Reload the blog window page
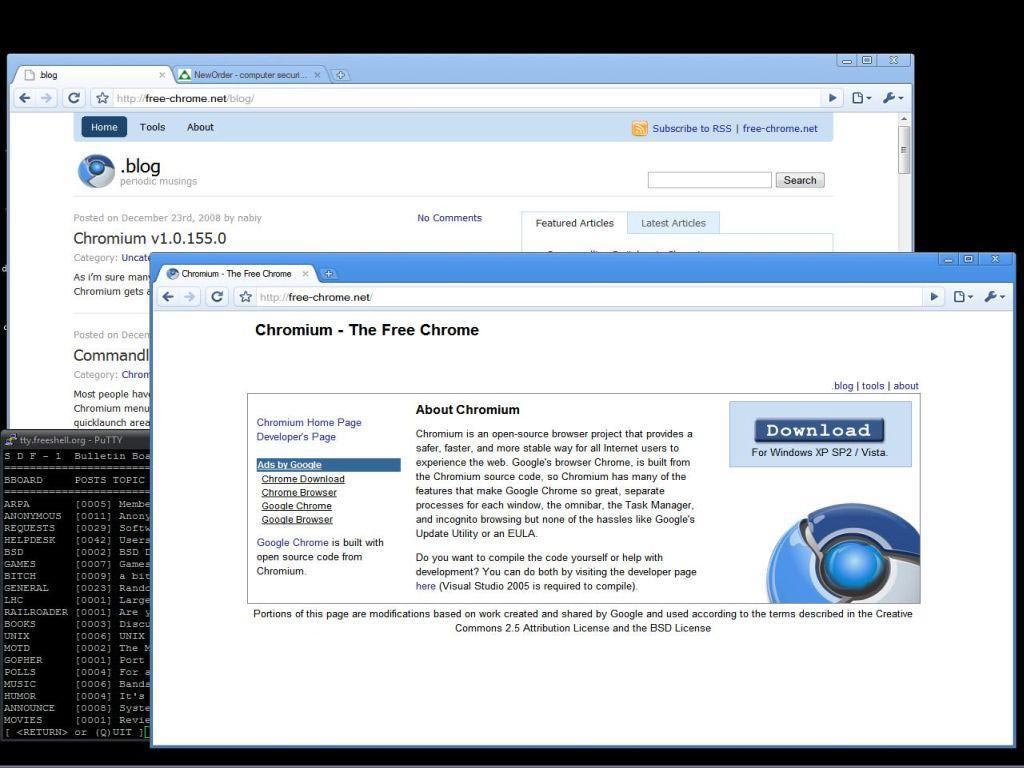 tap(74, 98)
